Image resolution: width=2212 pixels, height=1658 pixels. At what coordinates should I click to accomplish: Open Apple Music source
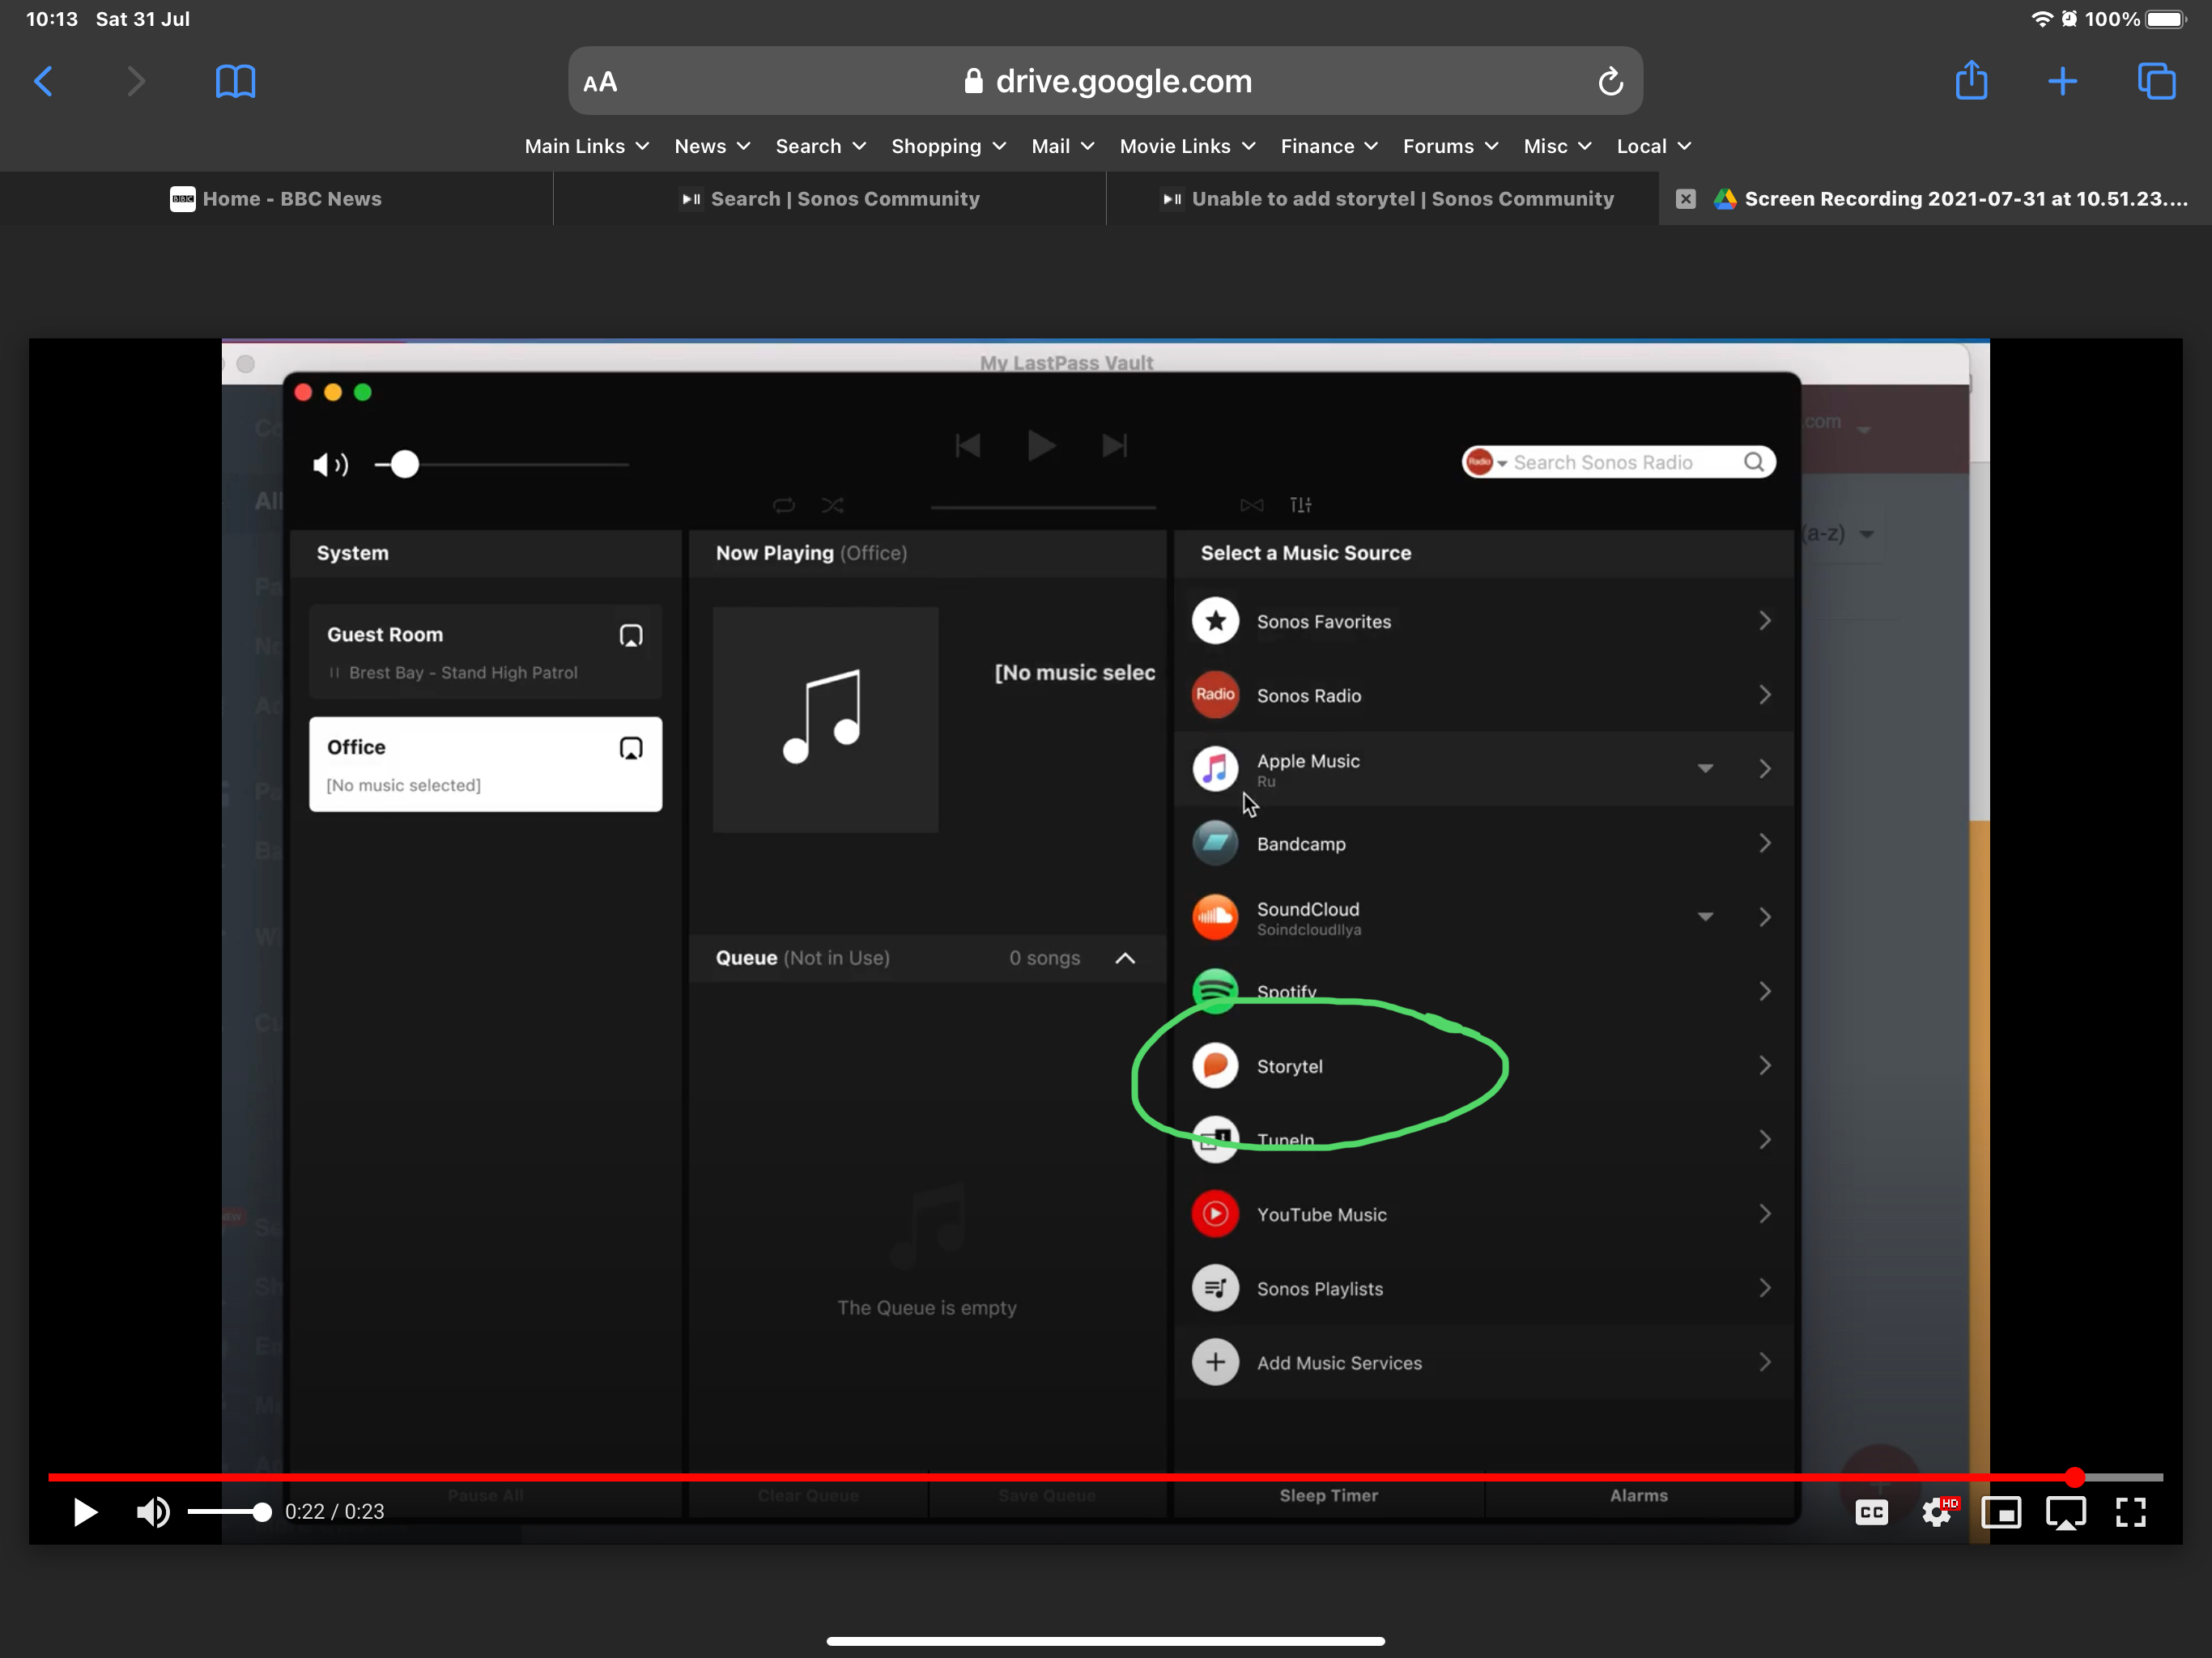click(x=1483, y=769)
